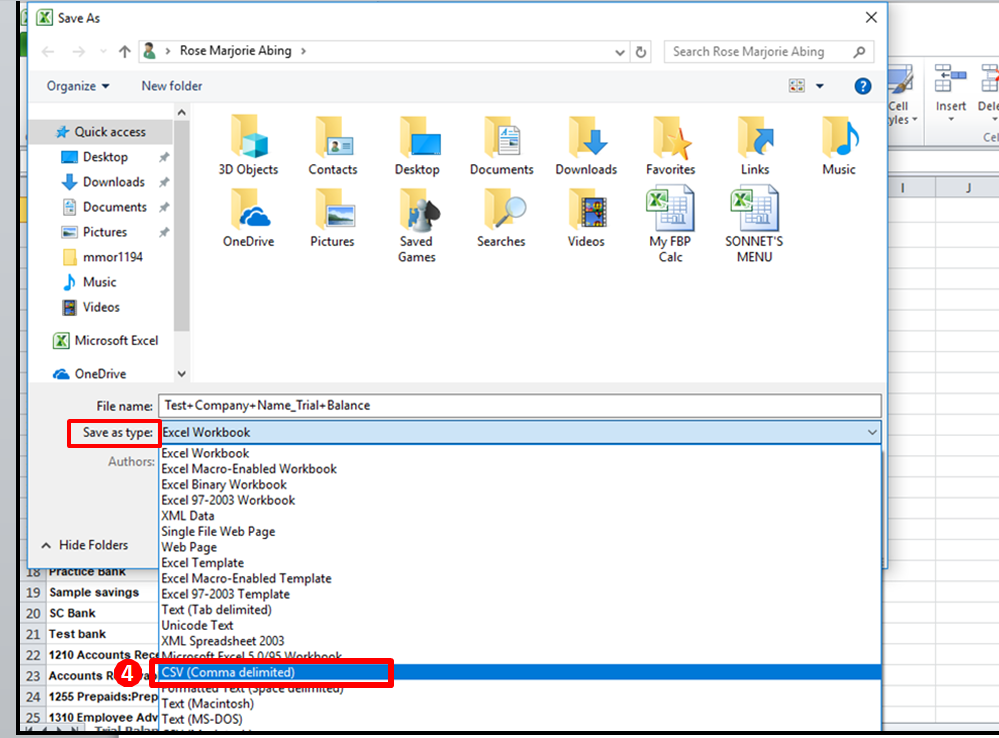This screenshot has width=999, height=738.
Task: Click Insert in Excel ribbon
Action: (951, 93)
